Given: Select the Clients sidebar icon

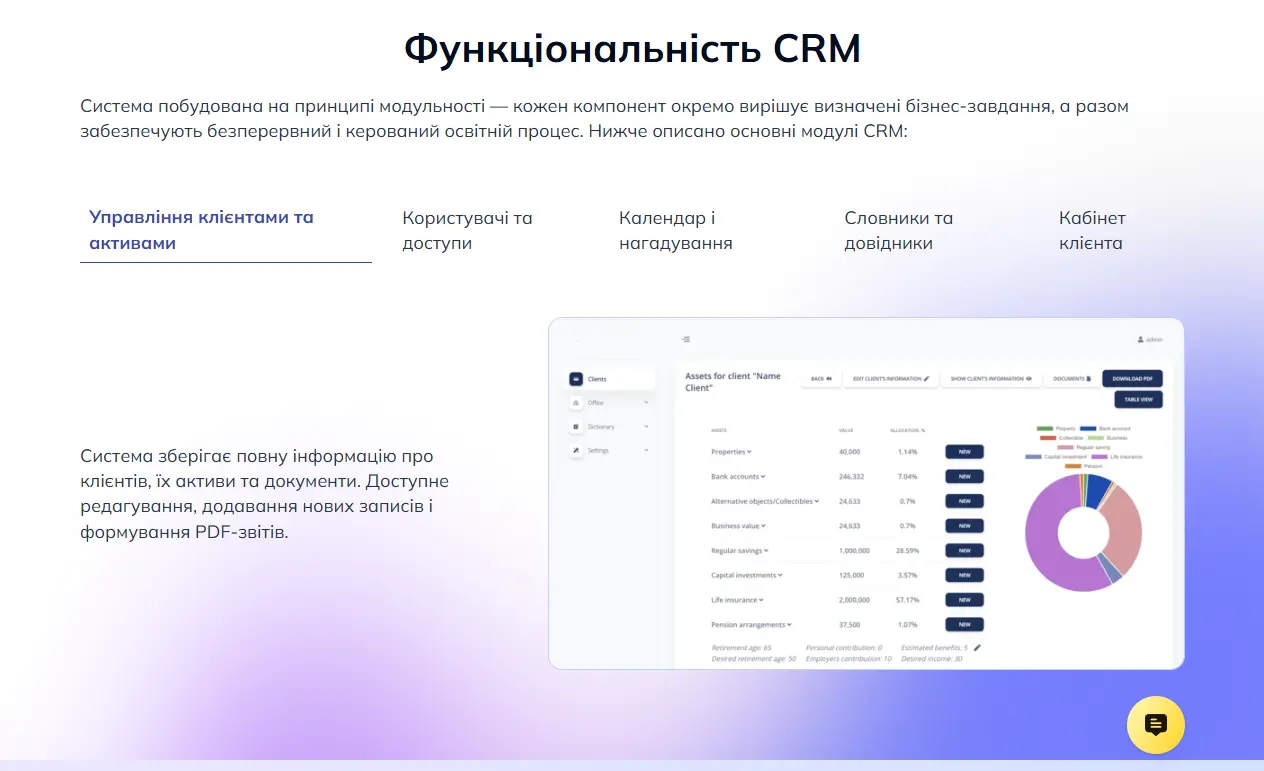Looking at the screenshot, I should pos(576,379).
